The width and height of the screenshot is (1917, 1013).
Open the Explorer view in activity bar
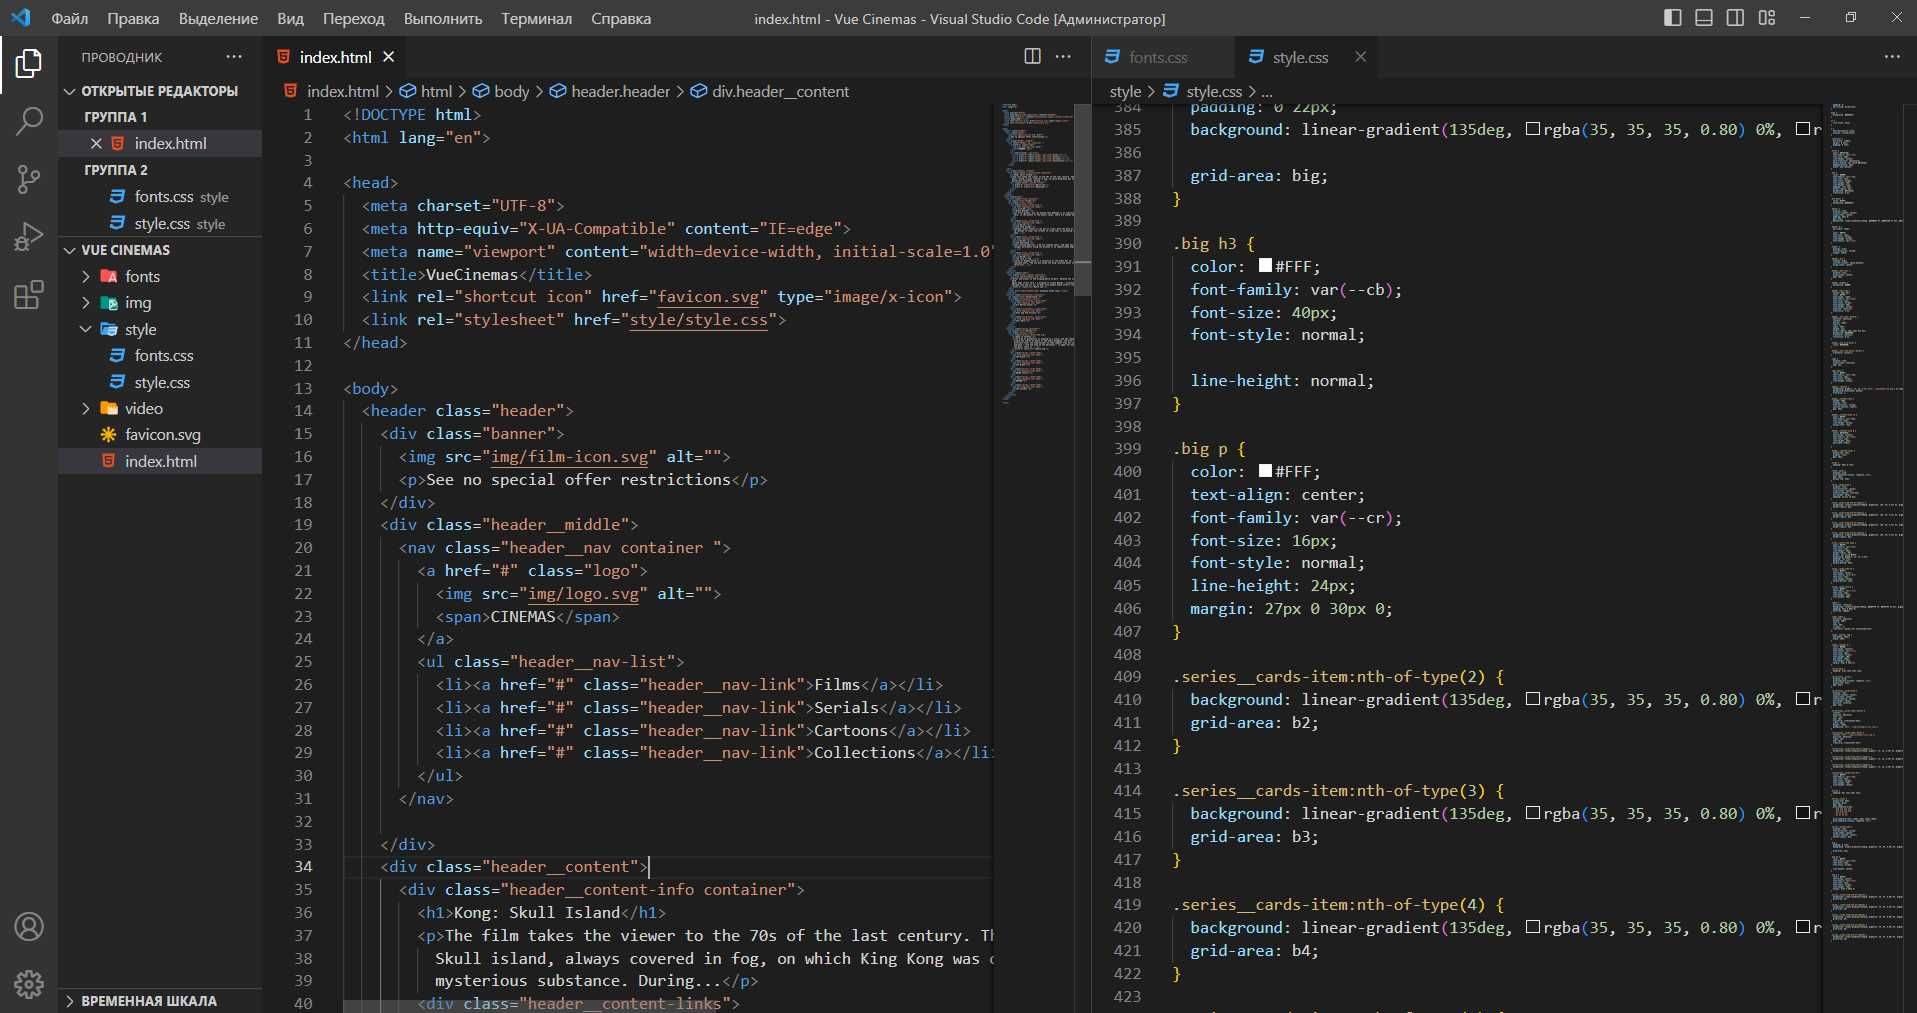click(29, 65)
